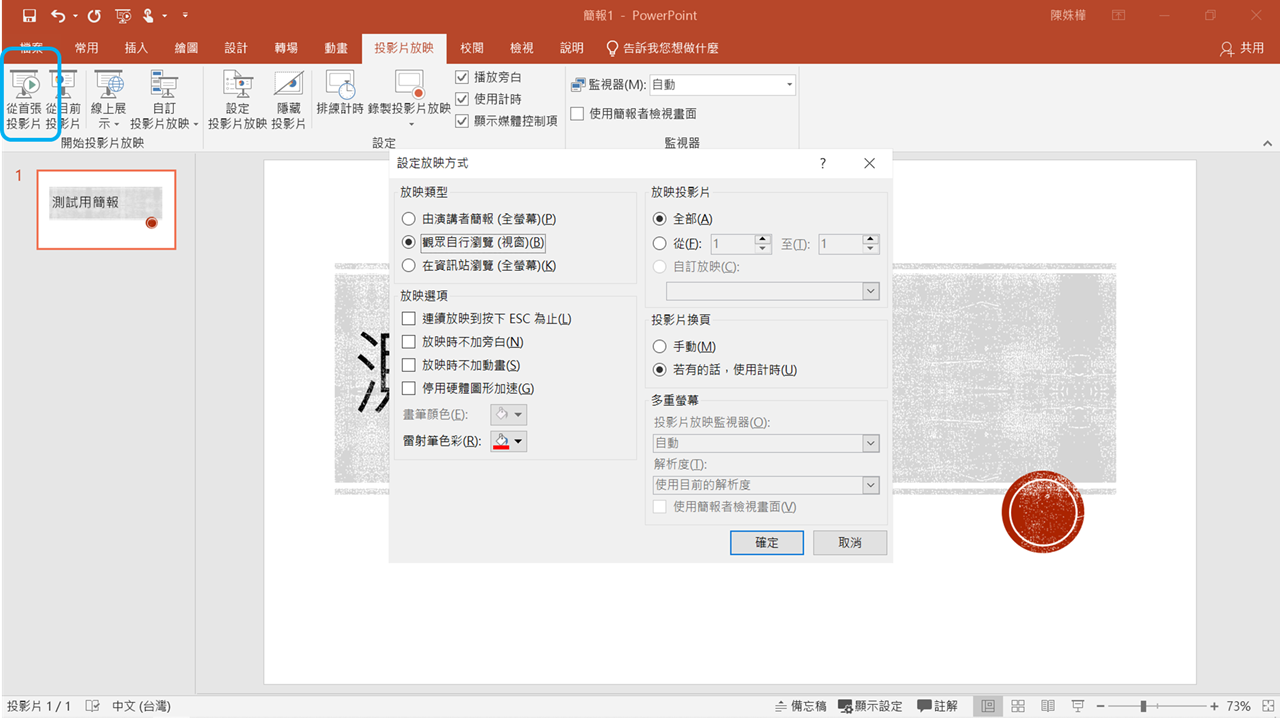
Task: Click 取消 button in dialog
Action: click(x=850, y=542)
